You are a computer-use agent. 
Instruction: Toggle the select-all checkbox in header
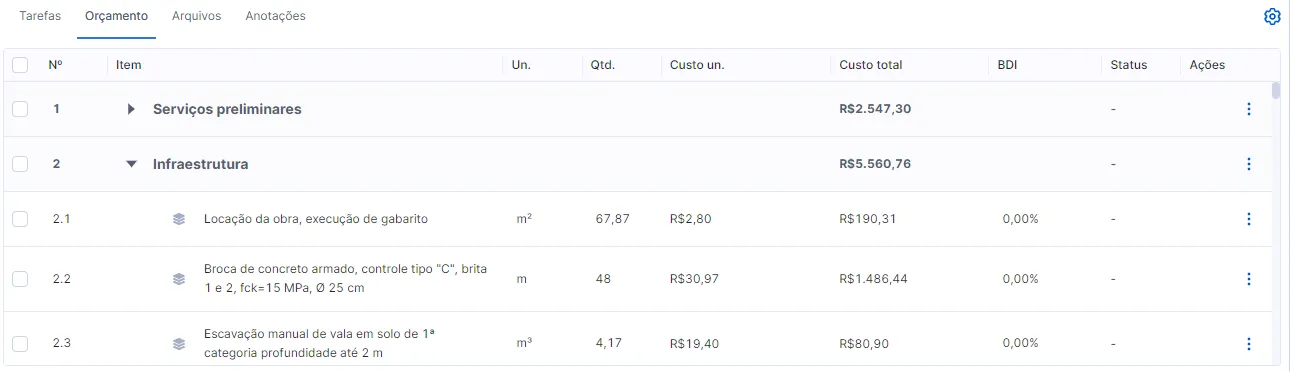tap(20, 65)
